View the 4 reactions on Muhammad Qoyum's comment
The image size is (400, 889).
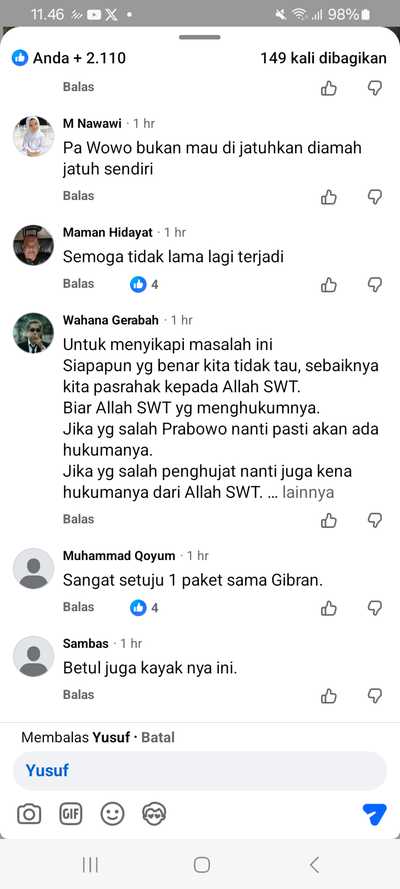tap(144, 608)
